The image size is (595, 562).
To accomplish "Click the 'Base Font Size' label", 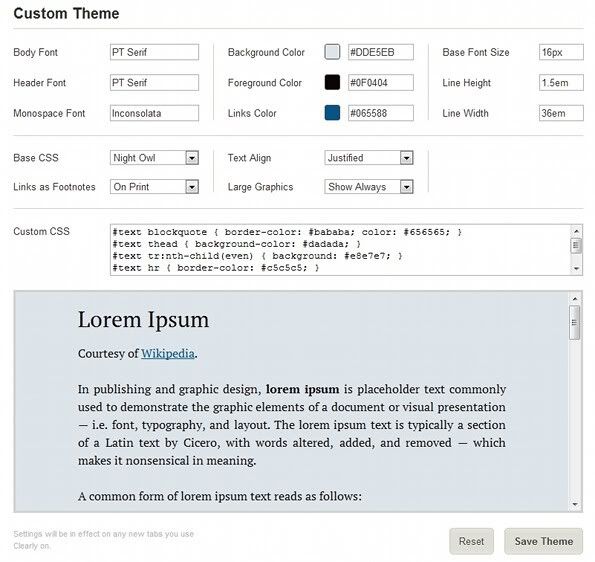I will click(476, 52).
